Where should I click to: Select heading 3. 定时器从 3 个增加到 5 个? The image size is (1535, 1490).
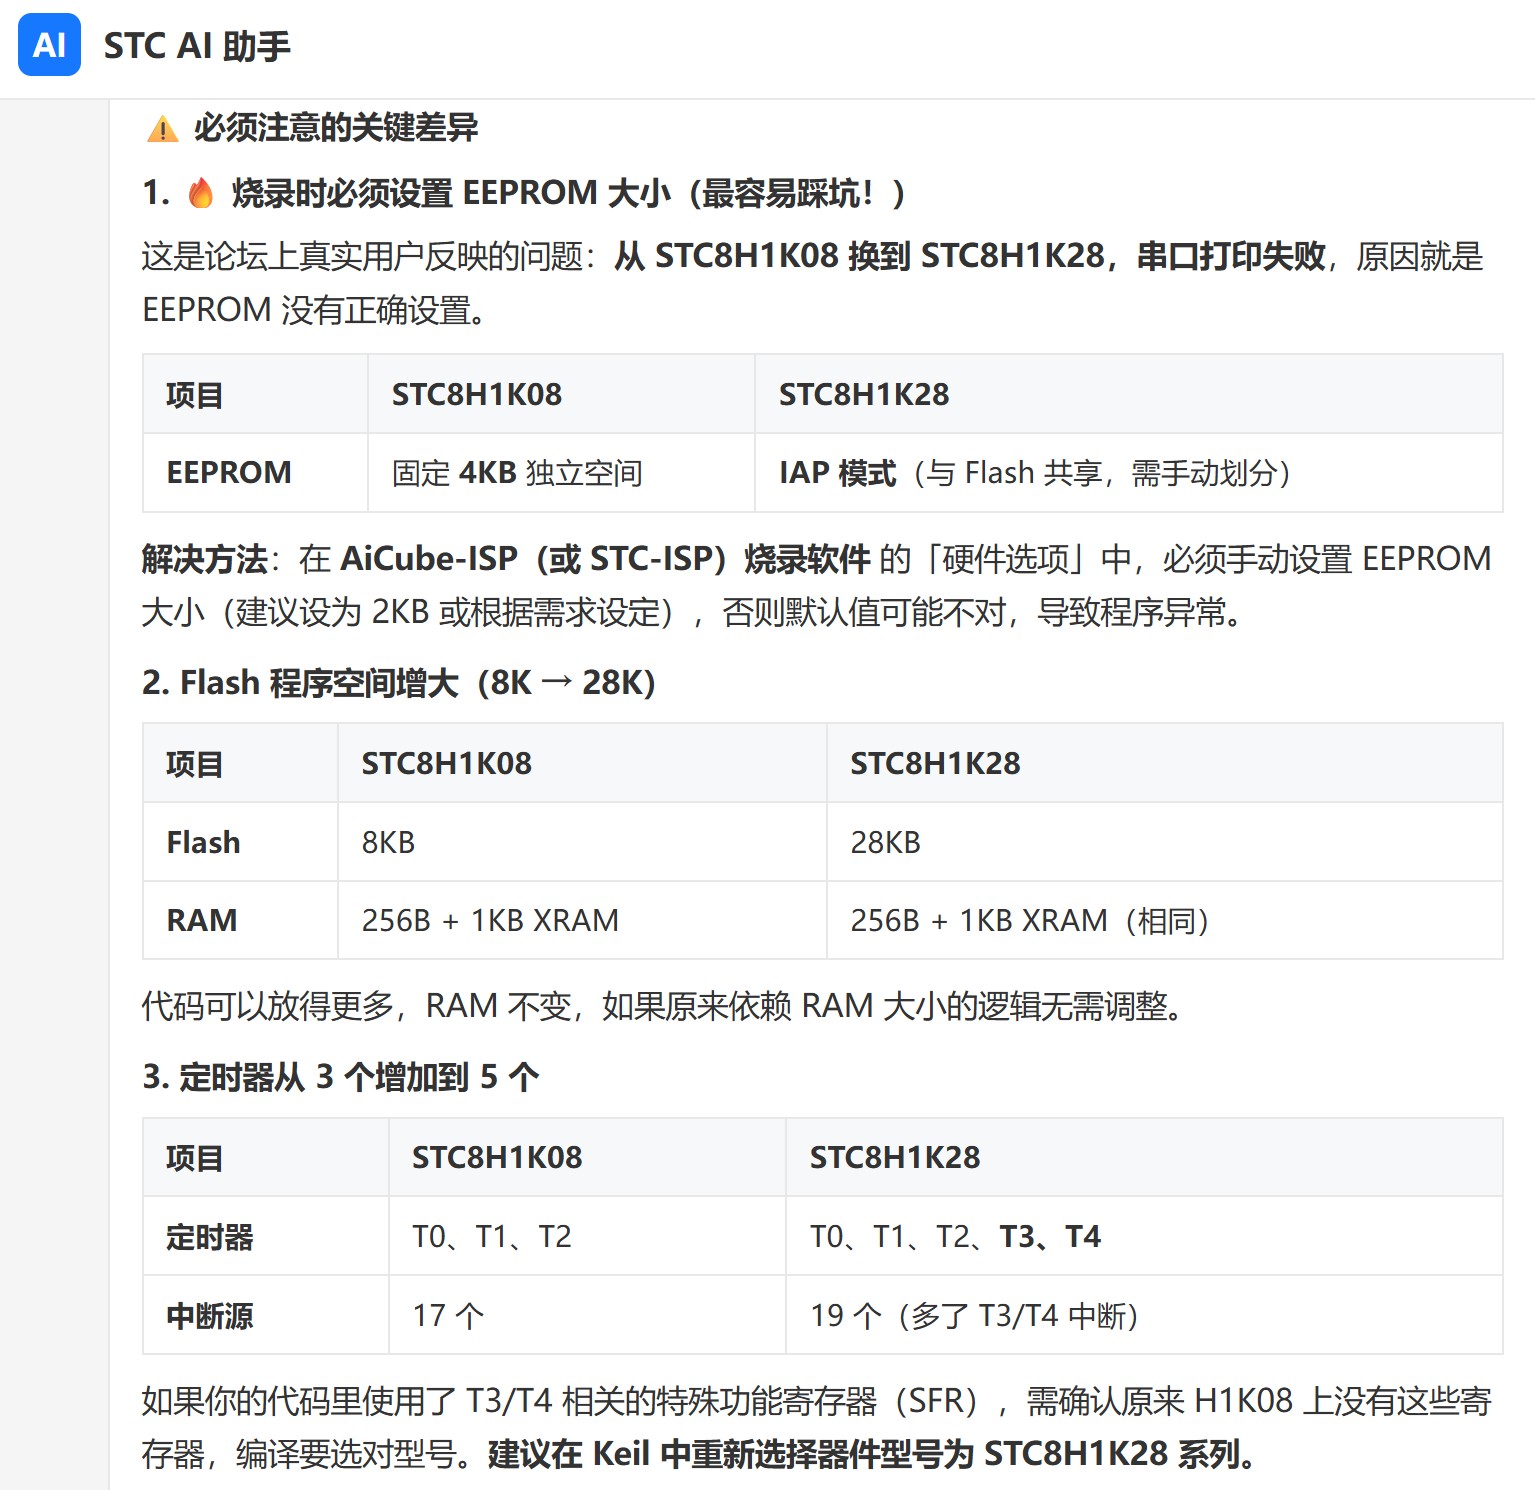(340, 1077)
